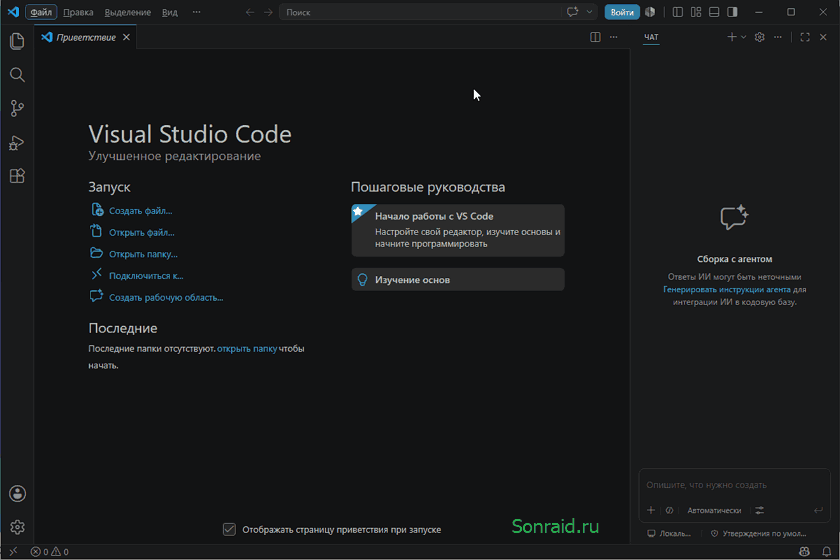Toggle the primary side bar in the title bar
This screenshot has width=840, height=560.
click(678, 12)
